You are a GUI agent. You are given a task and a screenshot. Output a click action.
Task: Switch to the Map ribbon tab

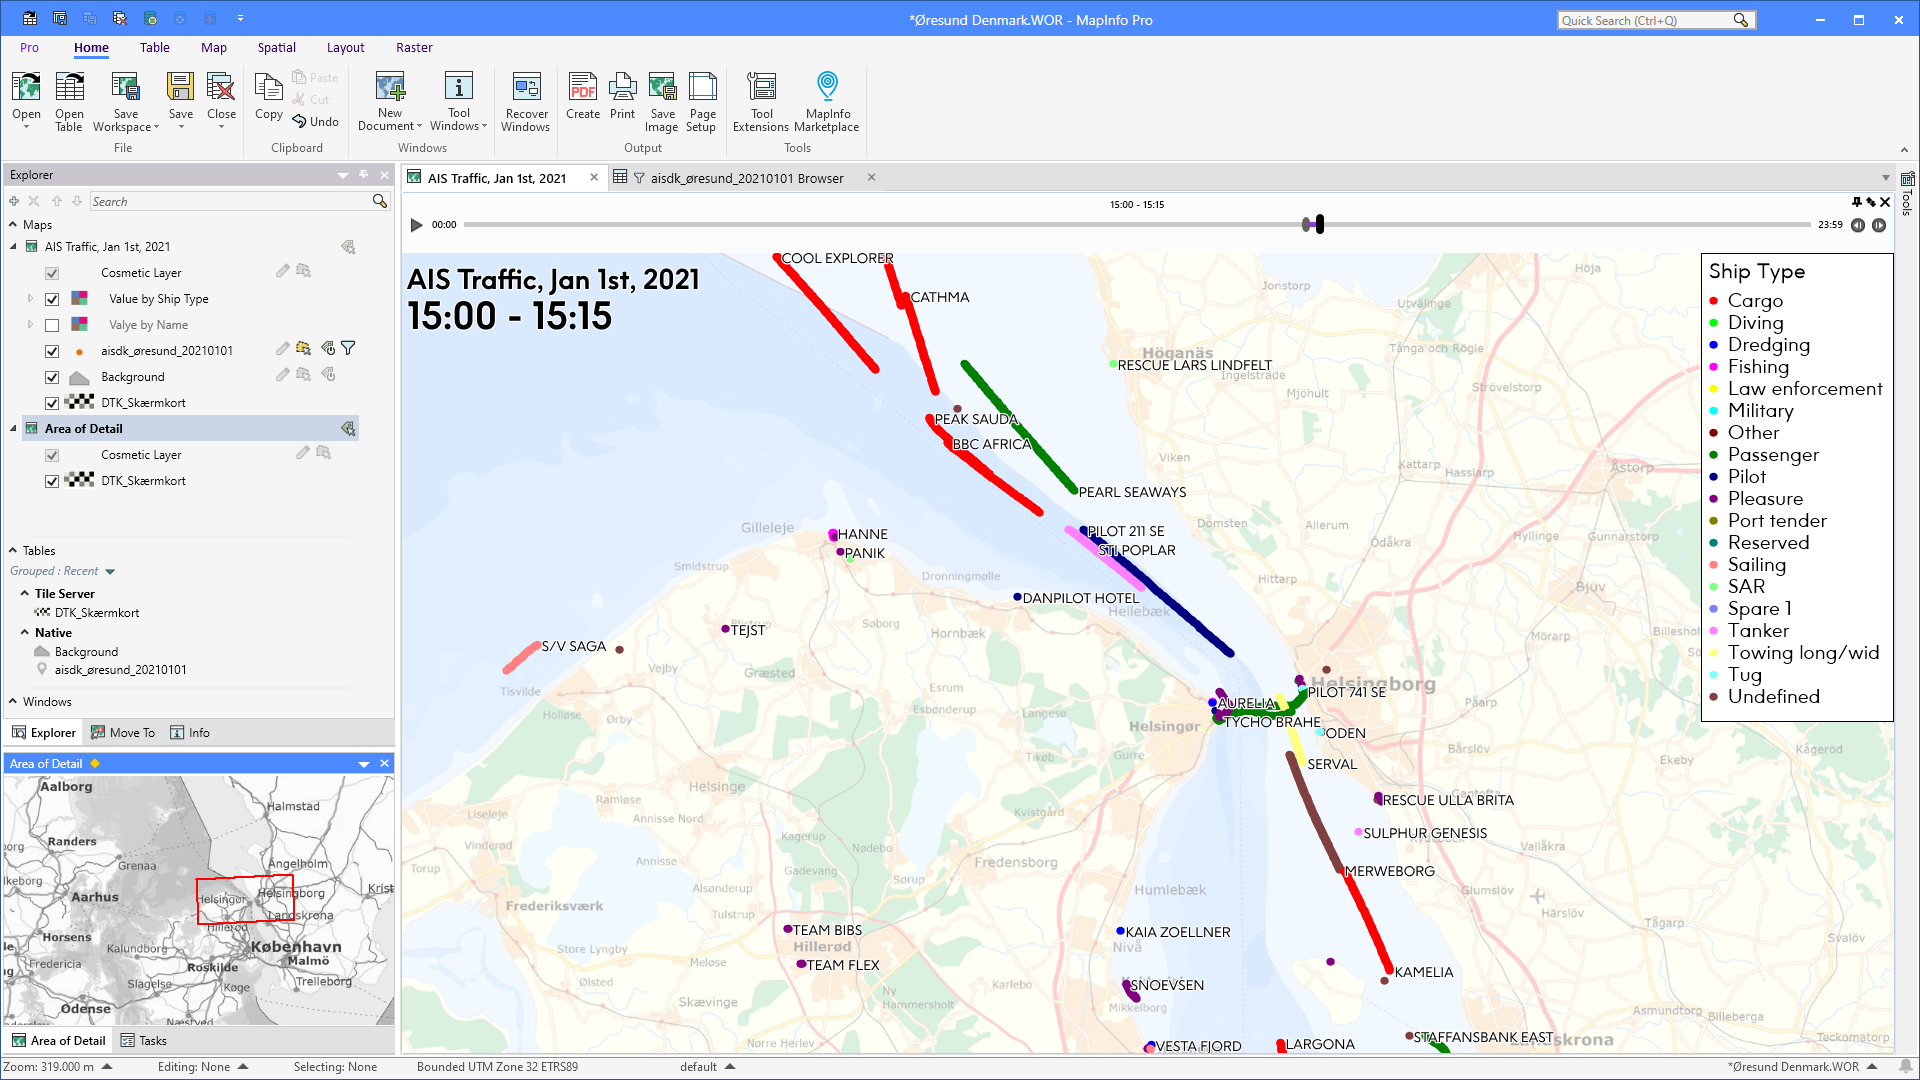coord(214,47)
